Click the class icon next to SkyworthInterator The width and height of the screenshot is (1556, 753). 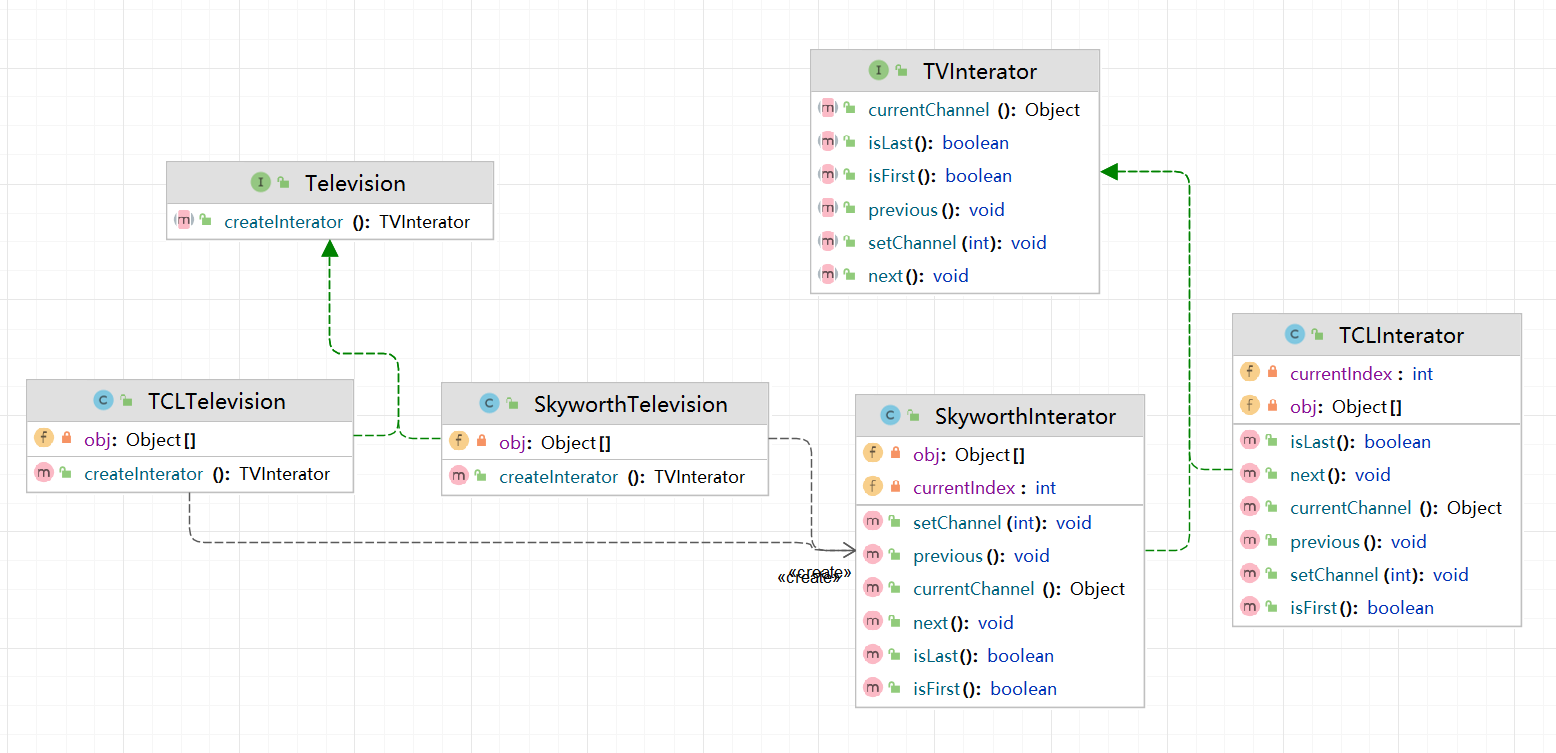coord(890,416)
